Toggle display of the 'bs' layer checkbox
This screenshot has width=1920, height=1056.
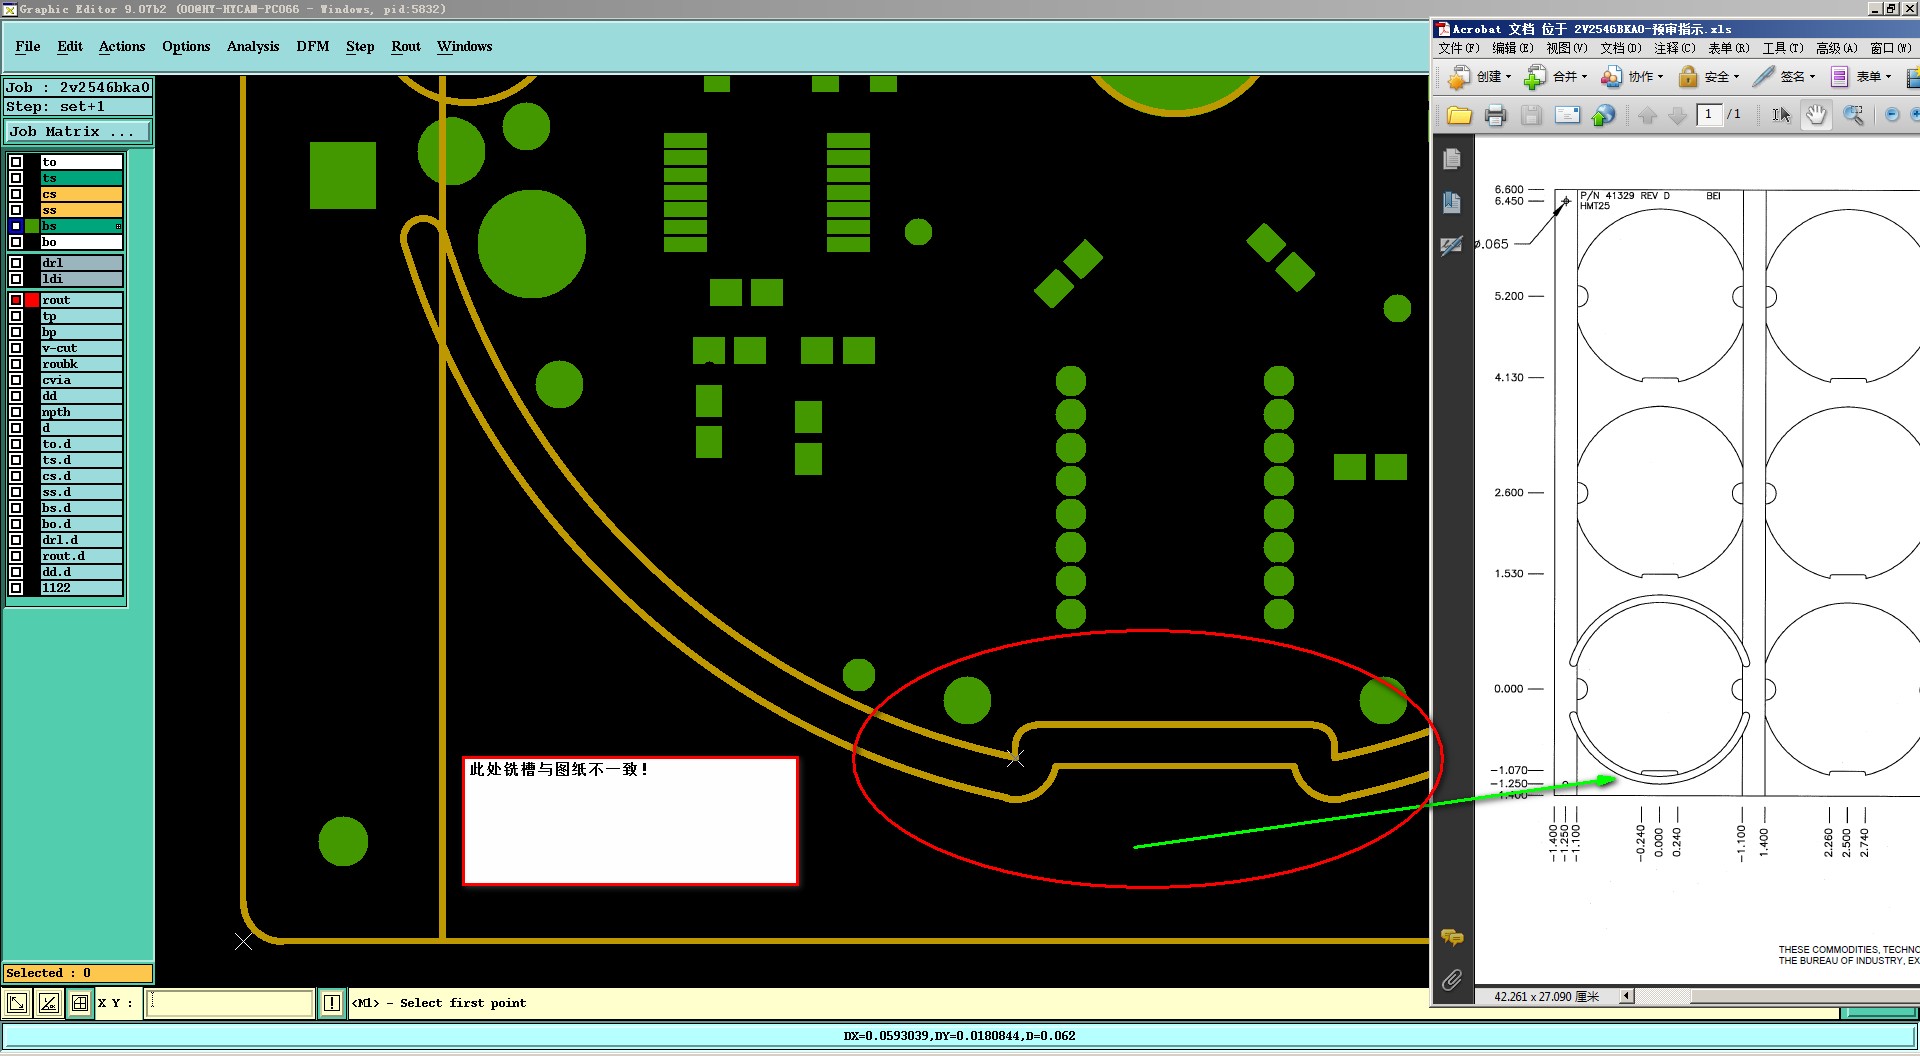coord(16,226)
